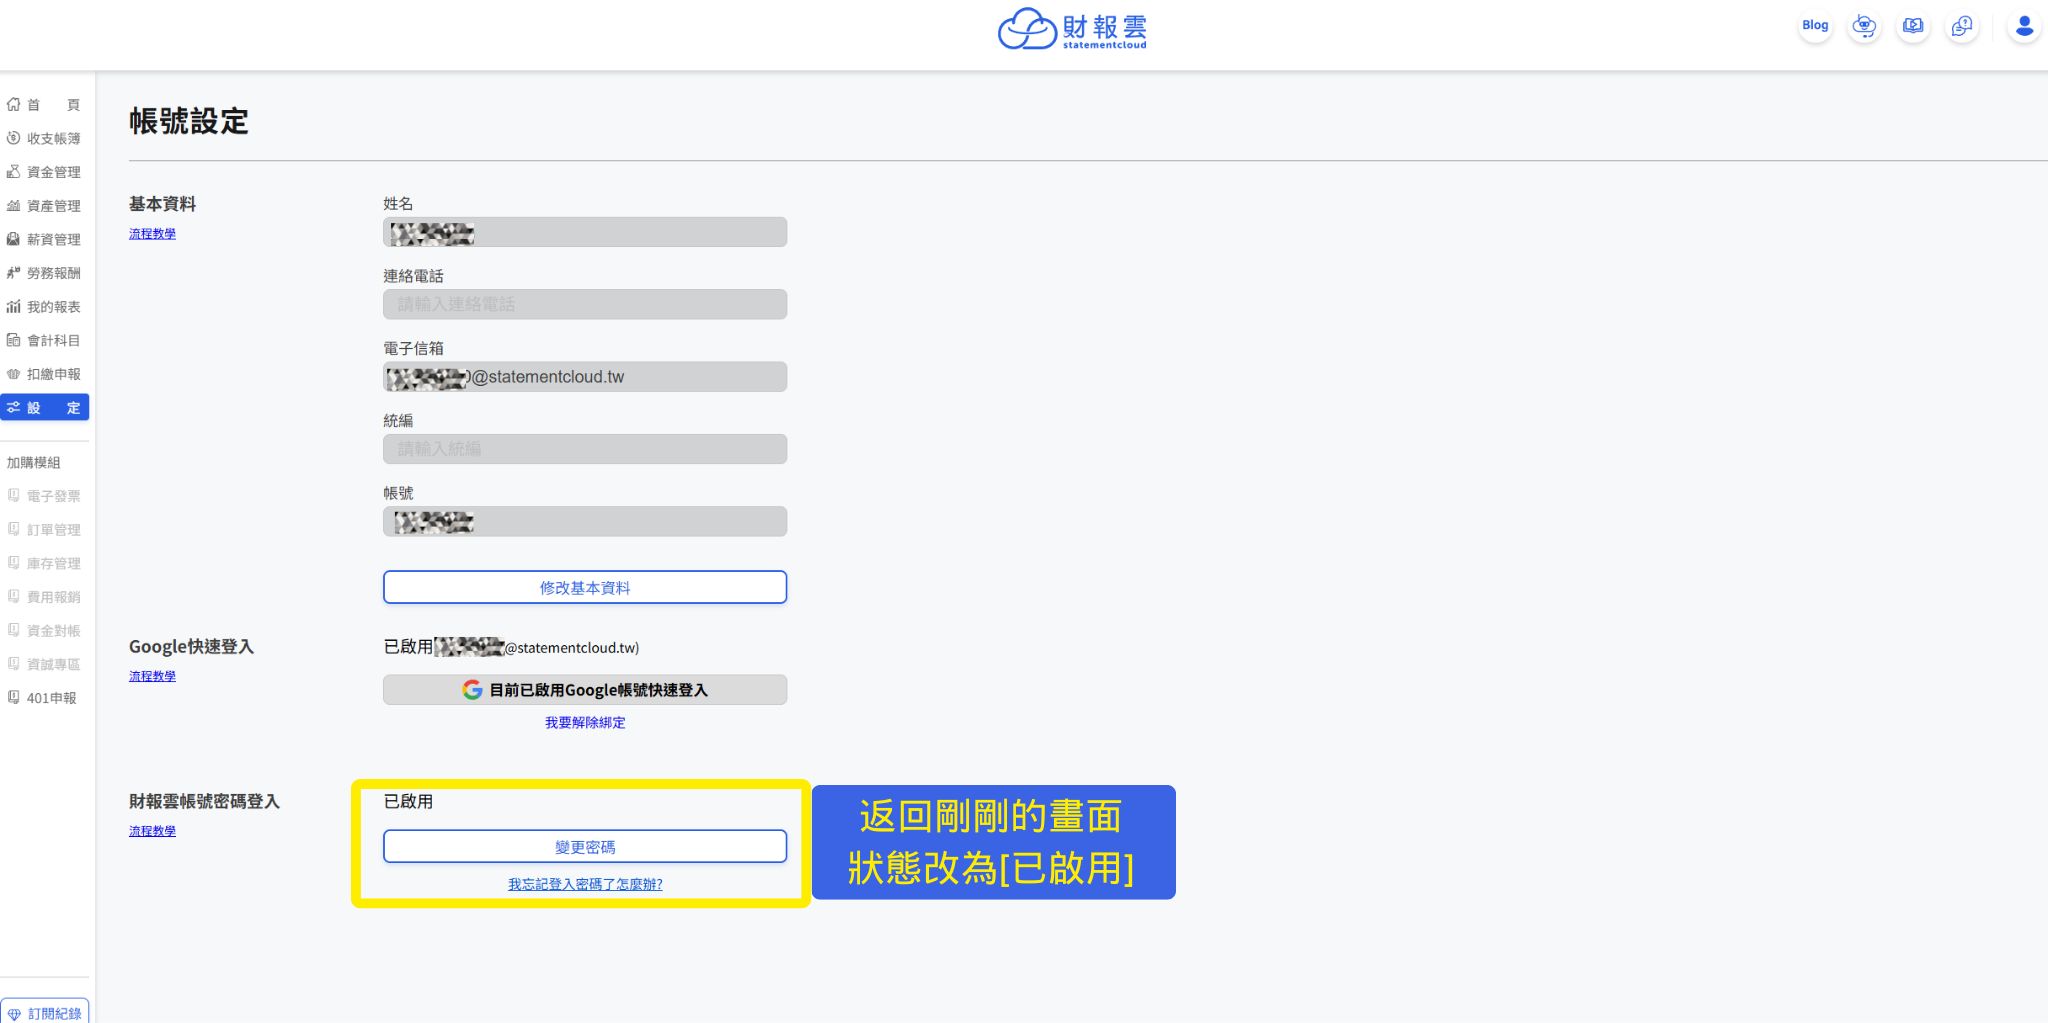The height and width of the screenshot is (1023, 2048).
Task: Open the 庫存管理 add-on module
Action: pos(44,564)
